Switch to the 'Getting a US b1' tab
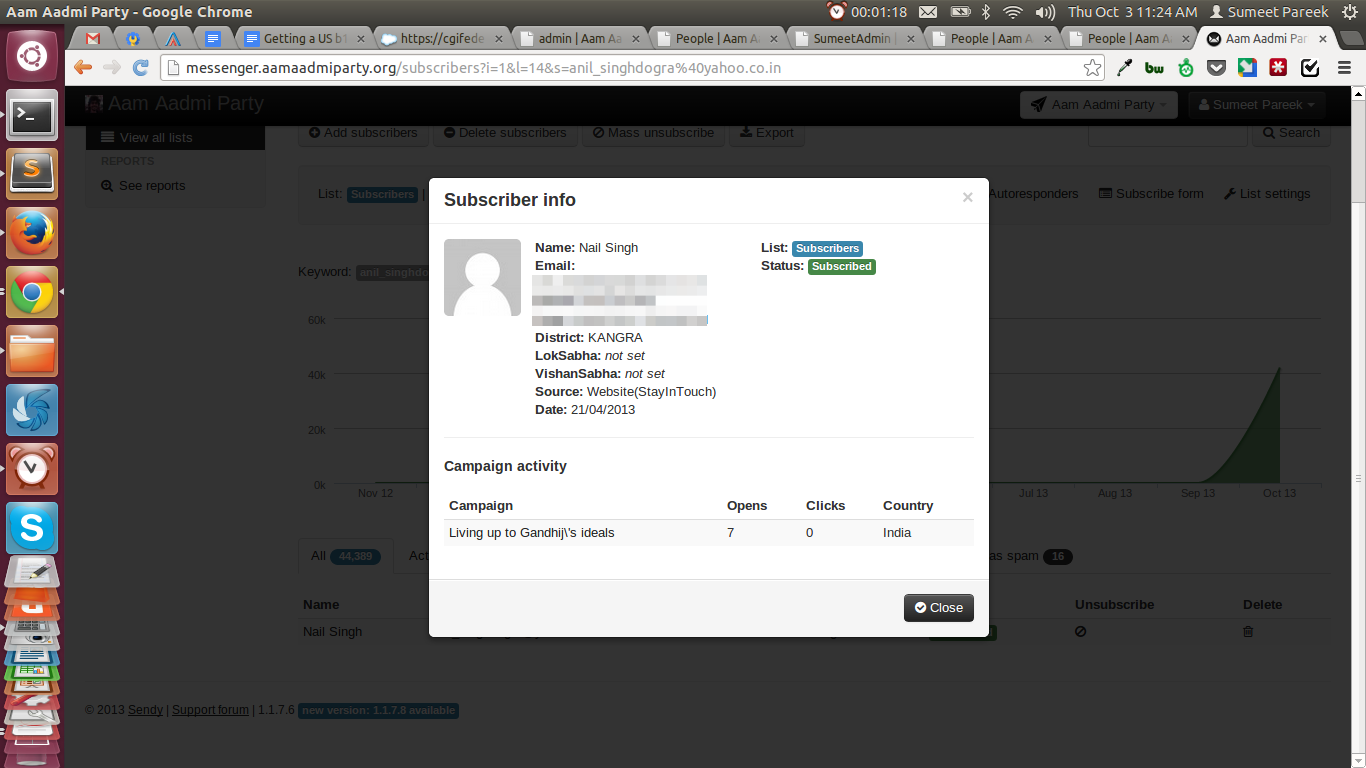Screen dimensions: 1366x768 305,39
